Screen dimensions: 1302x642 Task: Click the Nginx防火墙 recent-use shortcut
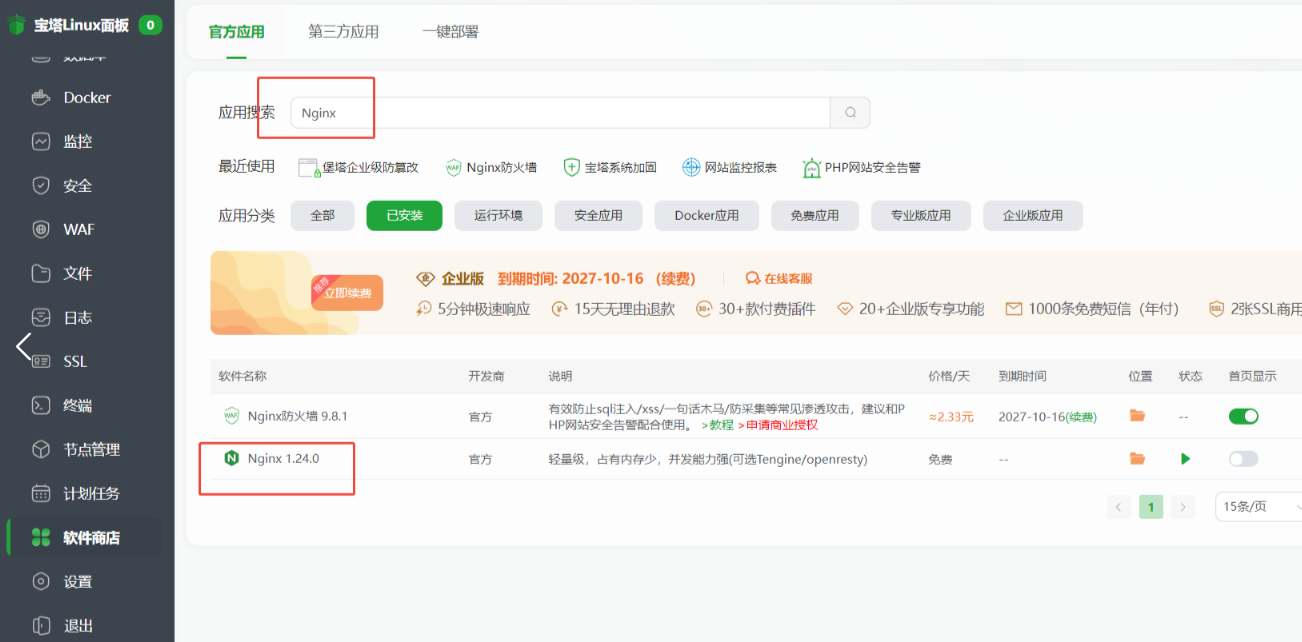[491, 168]
